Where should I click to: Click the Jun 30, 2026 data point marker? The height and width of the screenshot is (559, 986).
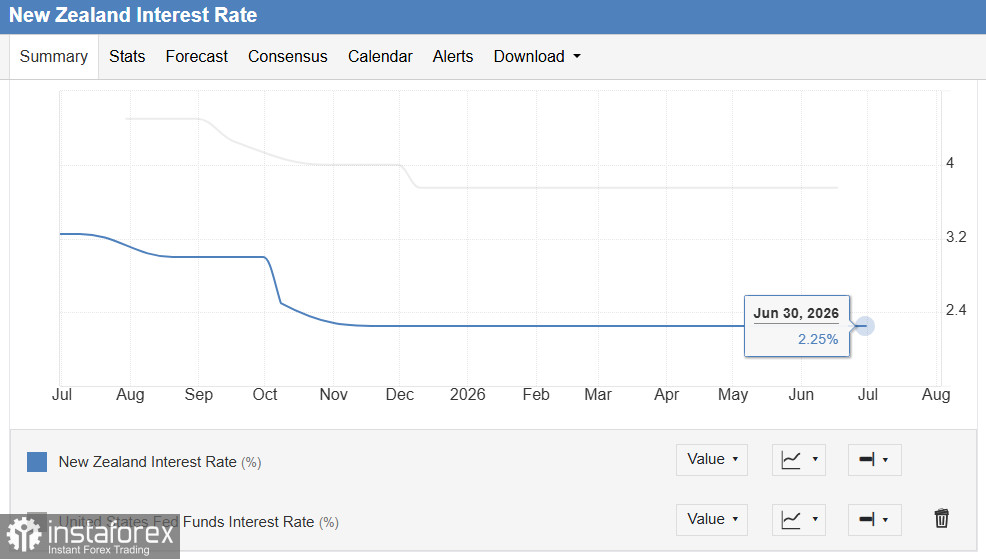[865, 326]
